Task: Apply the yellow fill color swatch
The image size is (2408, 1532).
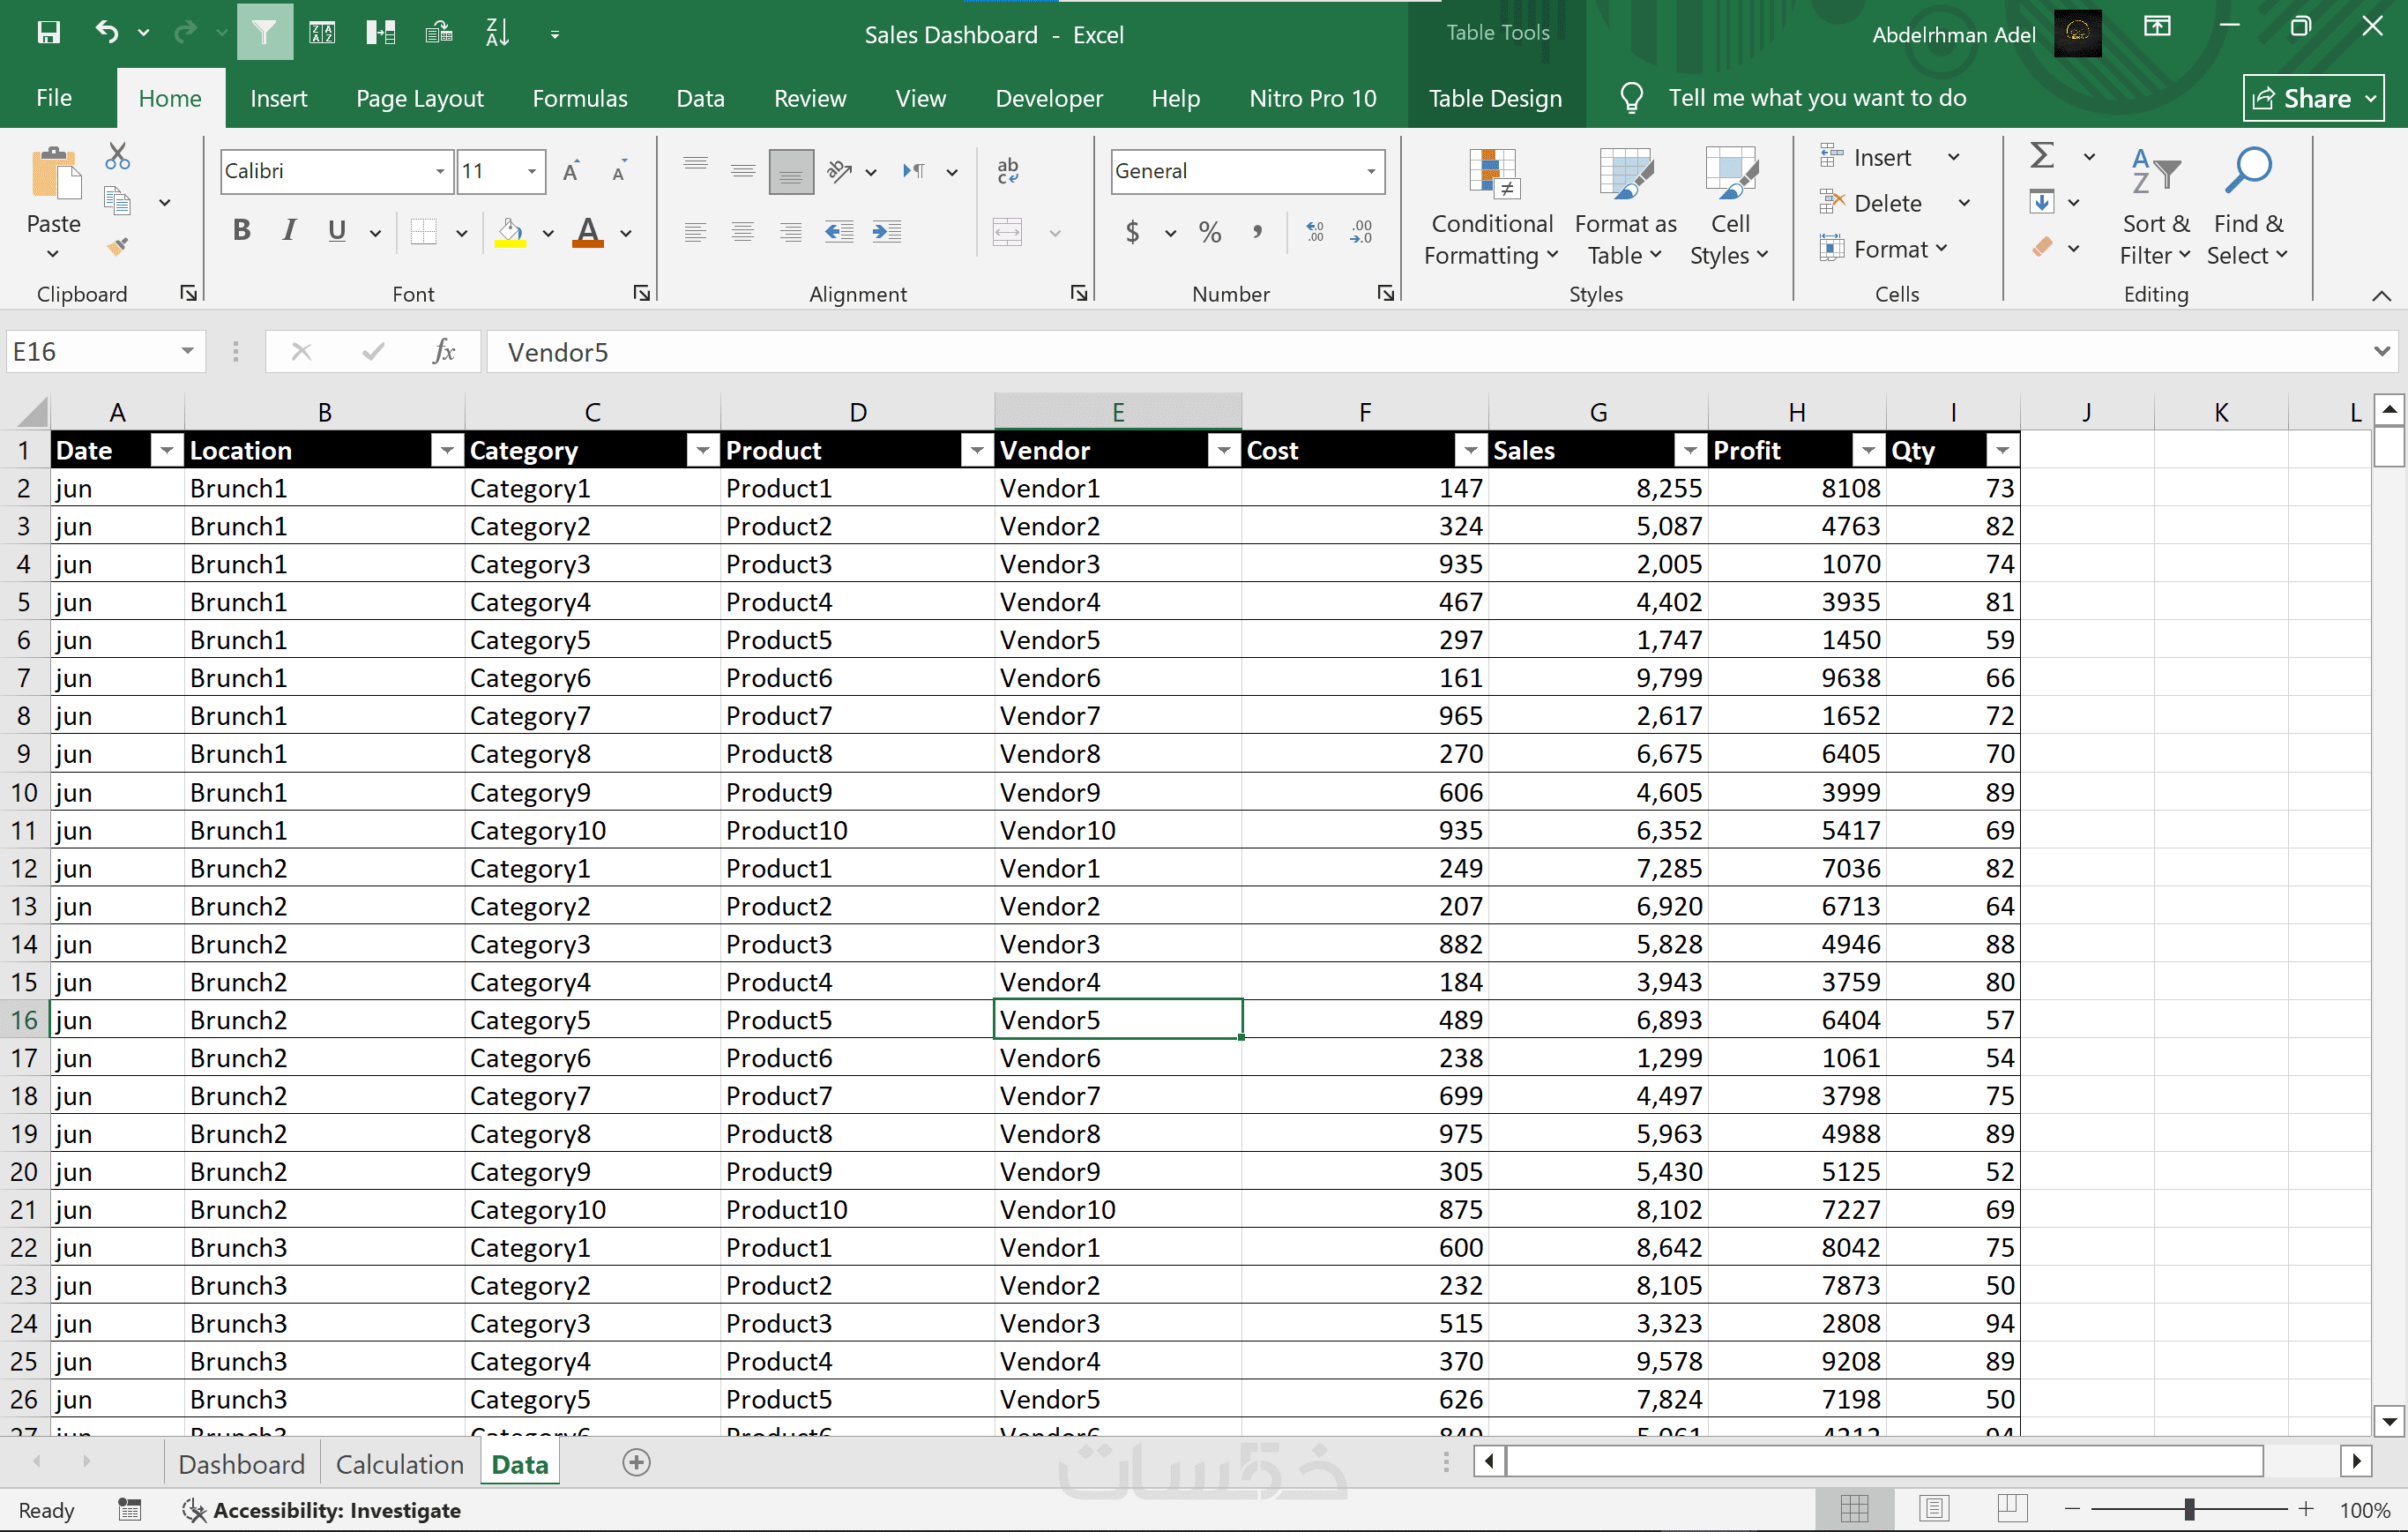Action: click(x=510, y=232)
